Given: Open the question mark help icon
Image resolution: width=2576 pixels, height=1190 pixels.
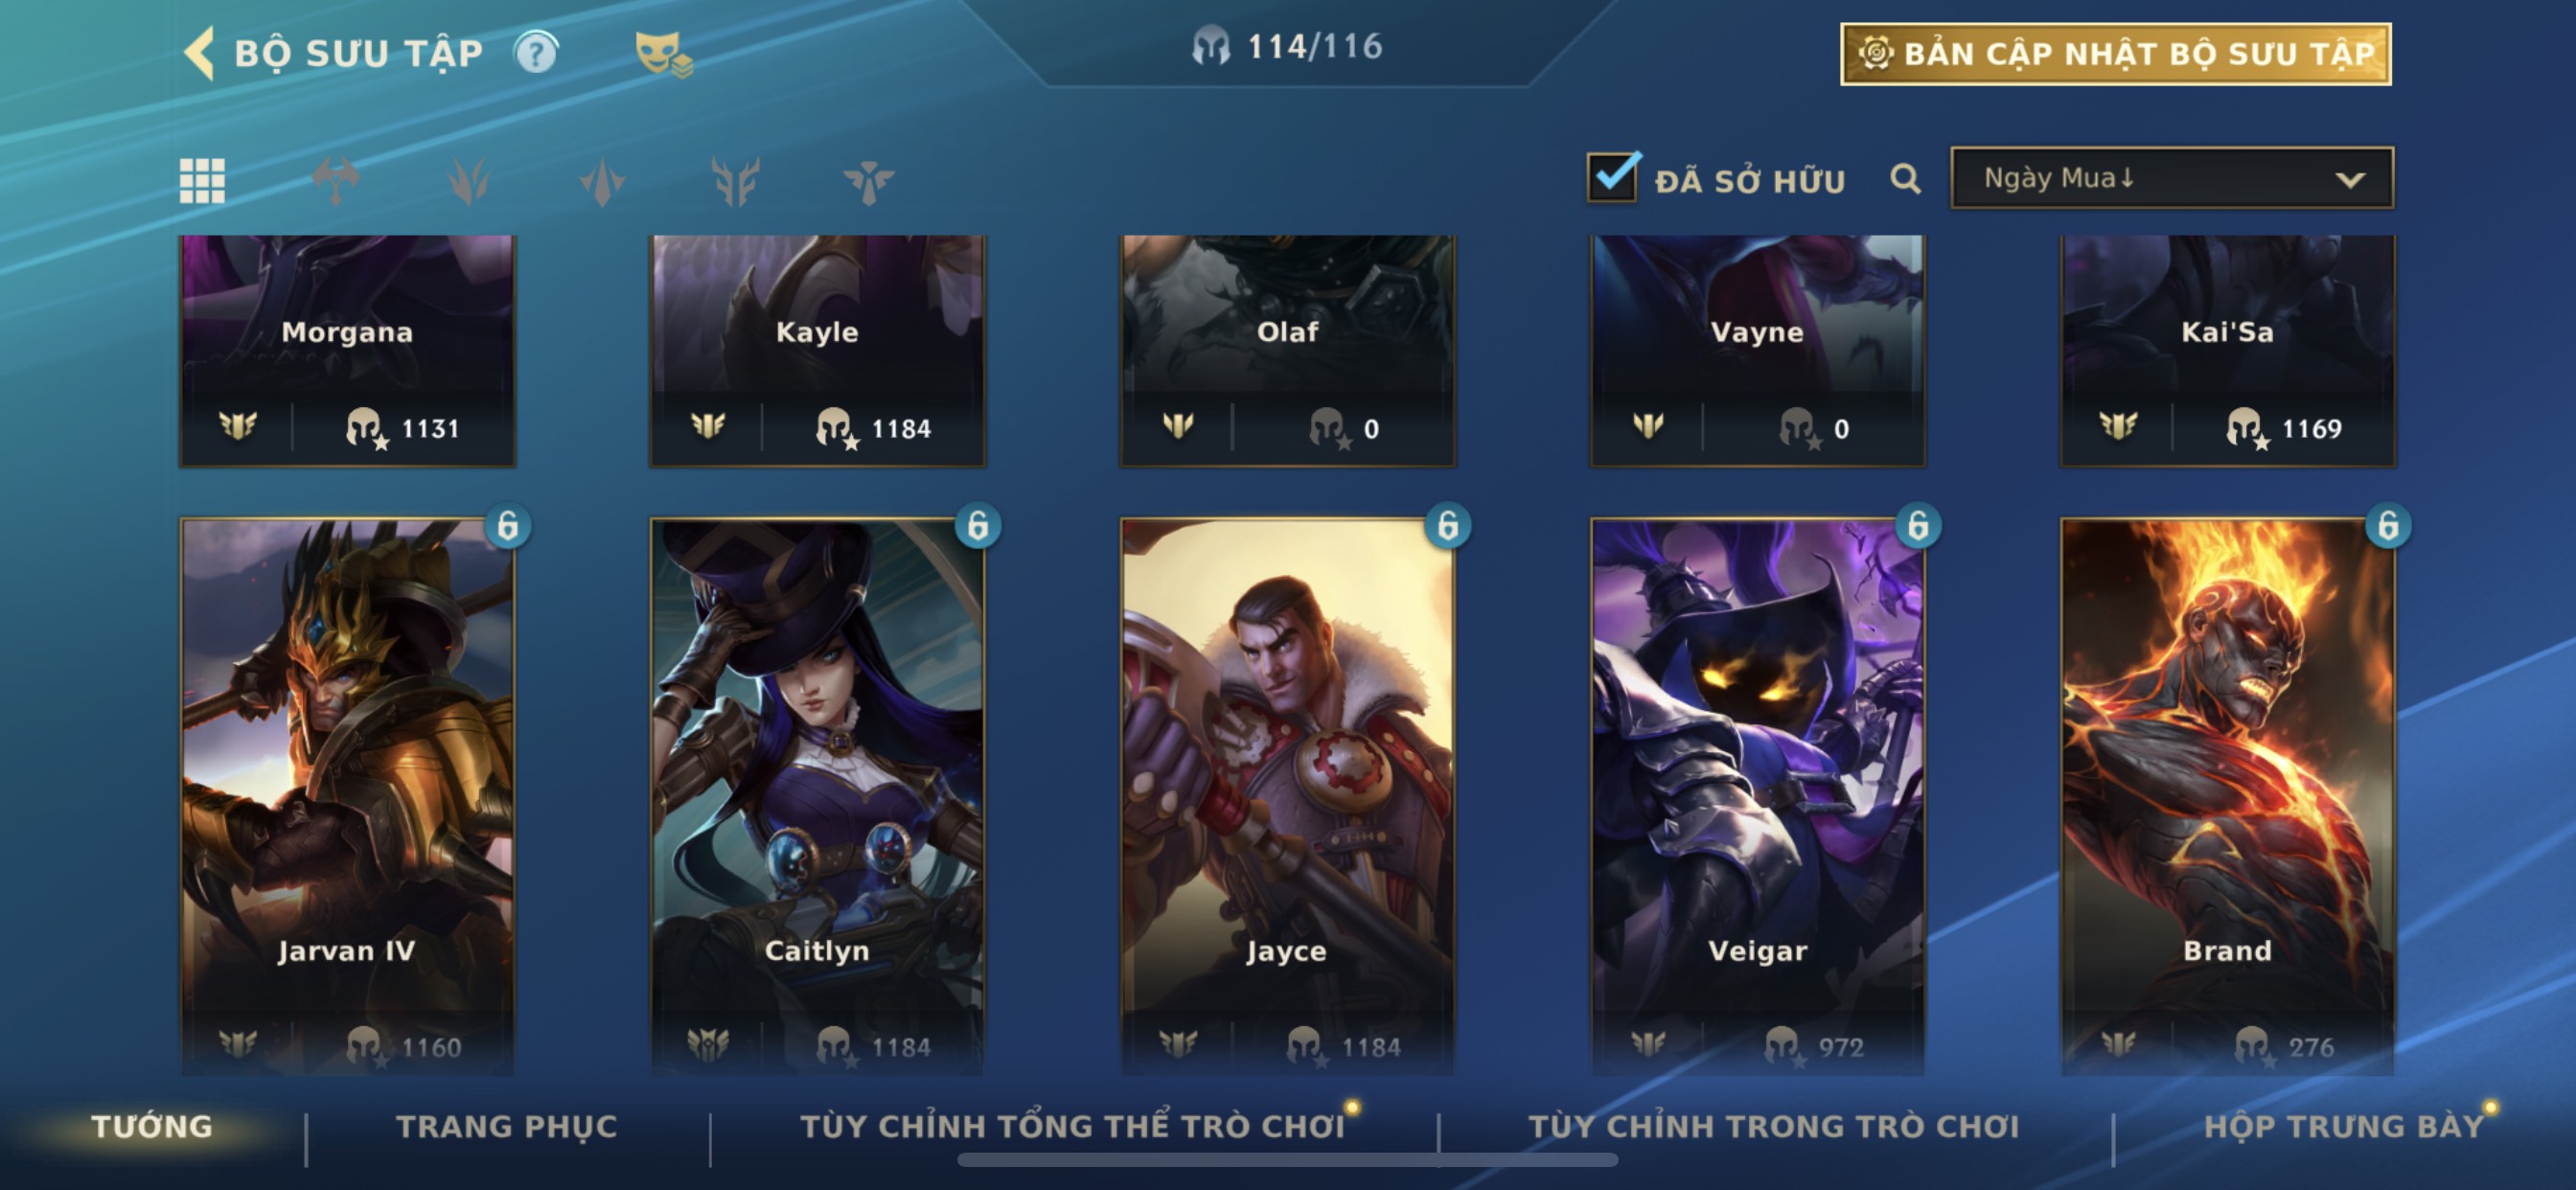Looking at the screenshot, I should [x=537, y=52].
